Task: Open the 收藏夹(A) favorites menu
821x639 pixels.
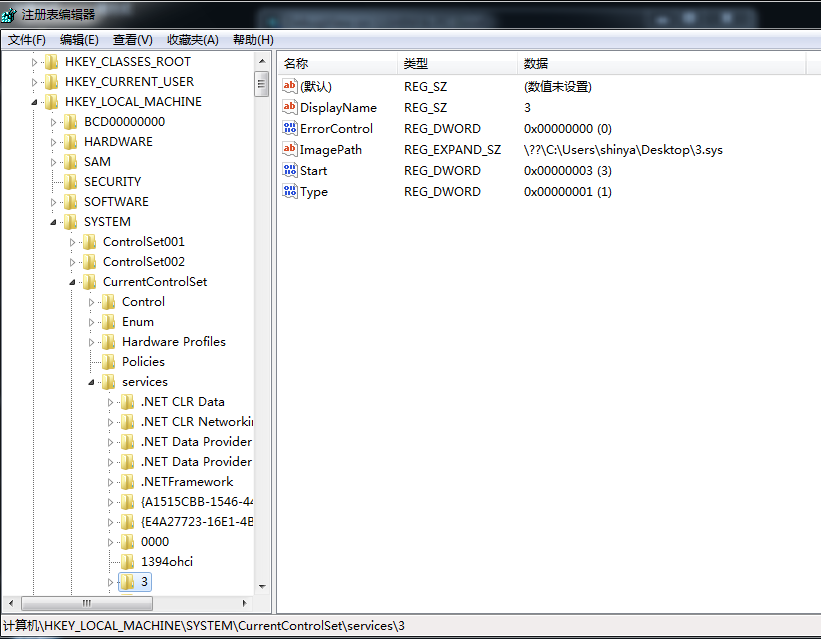Action: coord(192,40)
